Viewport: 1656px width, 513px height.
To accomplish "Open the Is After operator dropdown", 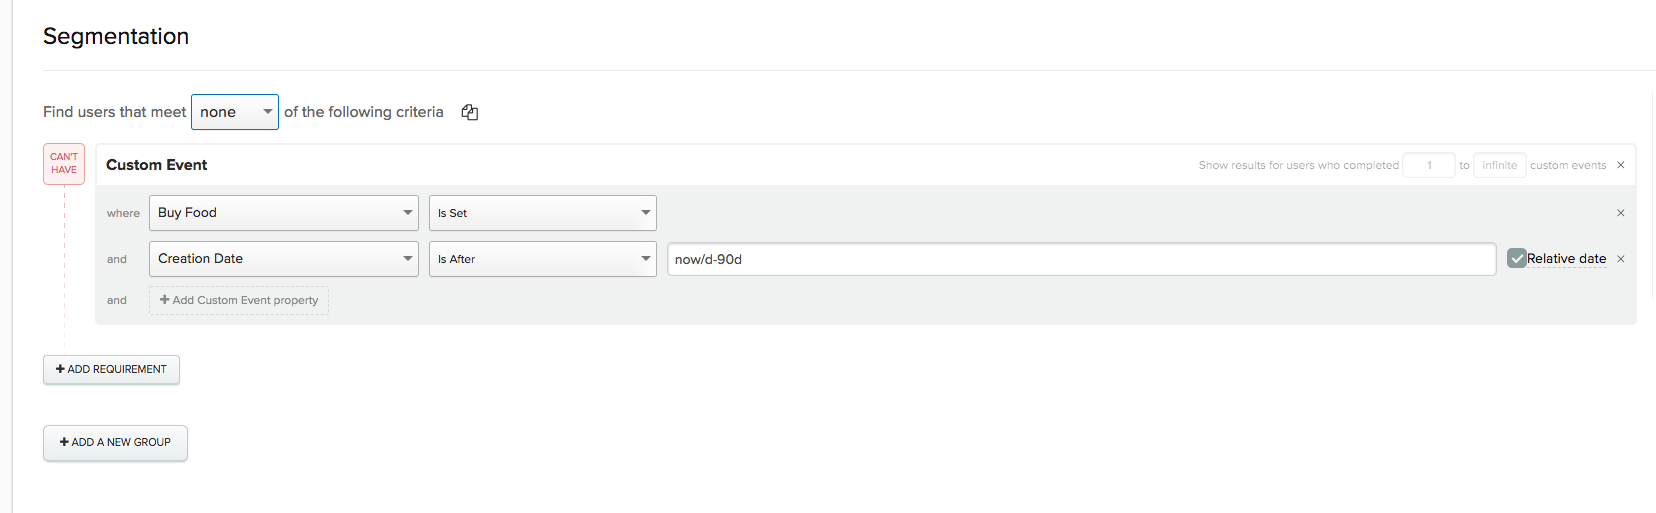I will (543, 259).
